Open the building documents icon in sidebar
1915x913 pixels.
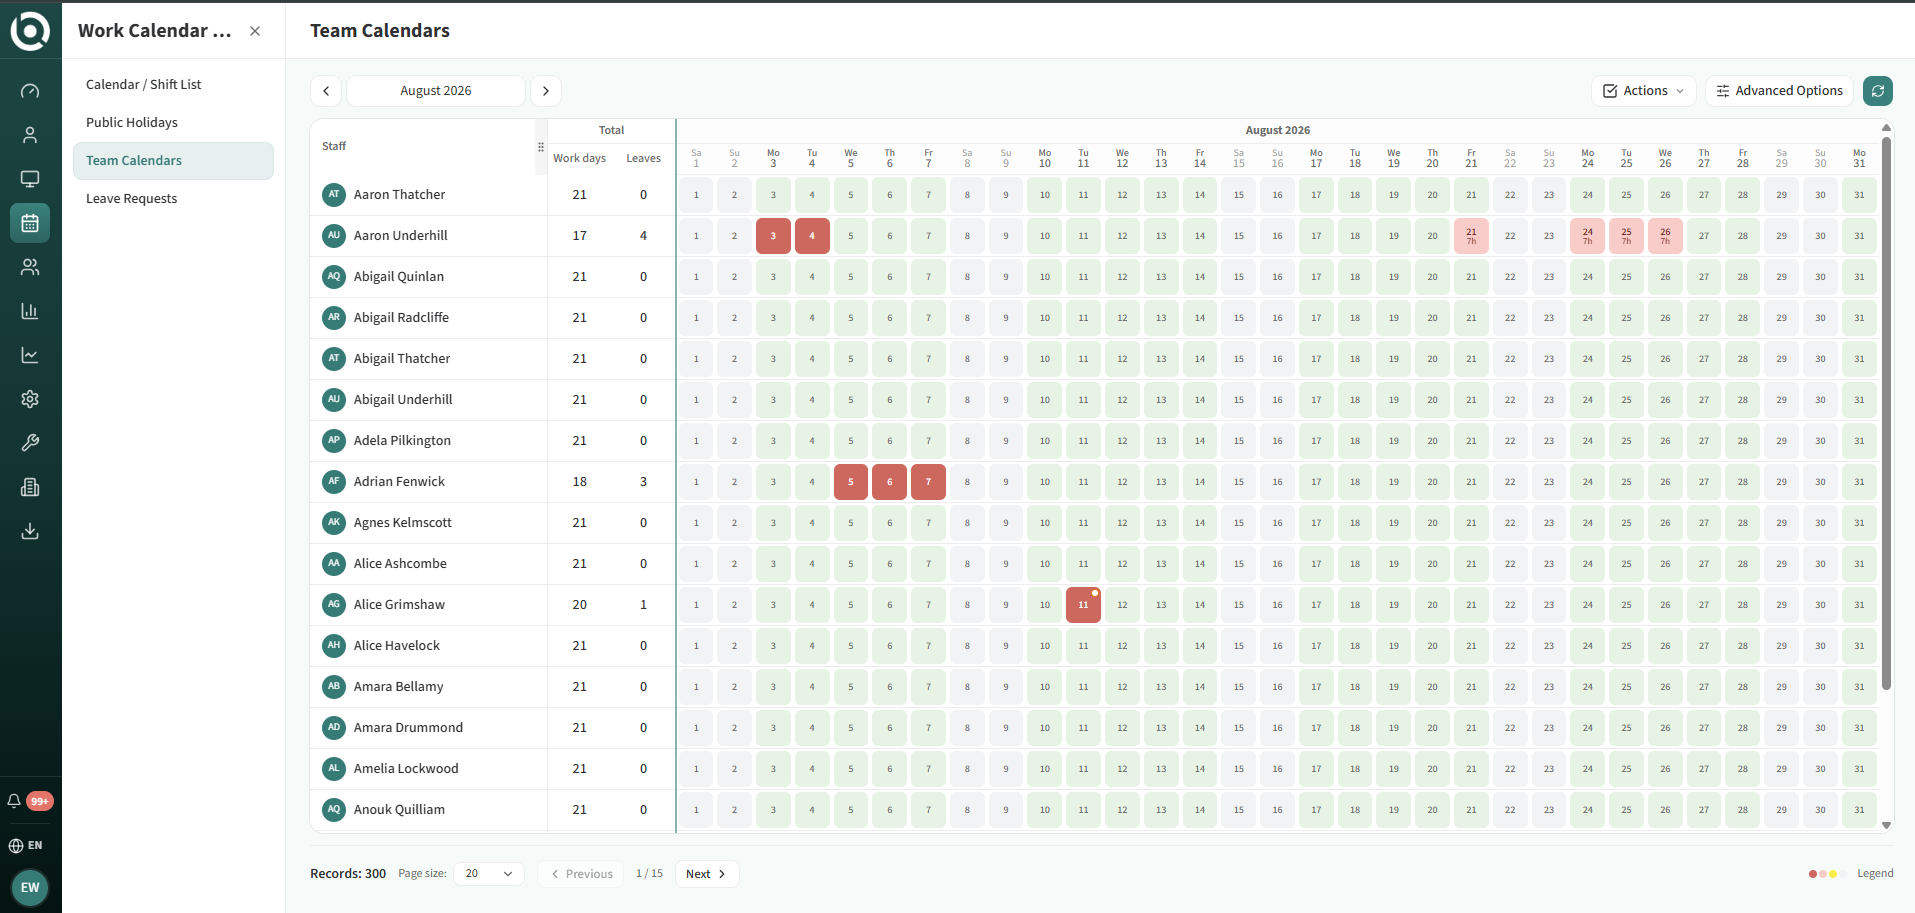click(30, 487)
